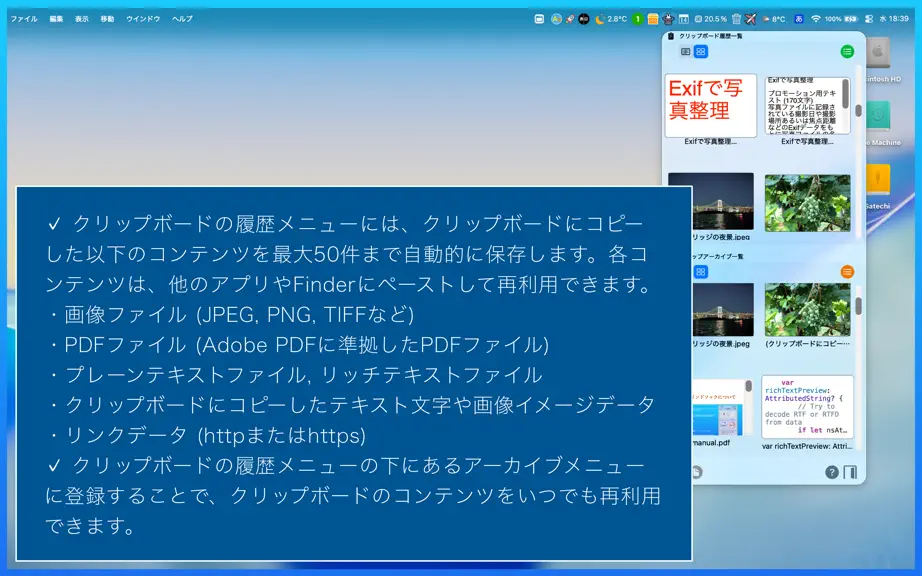Click the 18:39 date and time clock
Viewport: 922px width, 576px height.
tap(894, 19)
